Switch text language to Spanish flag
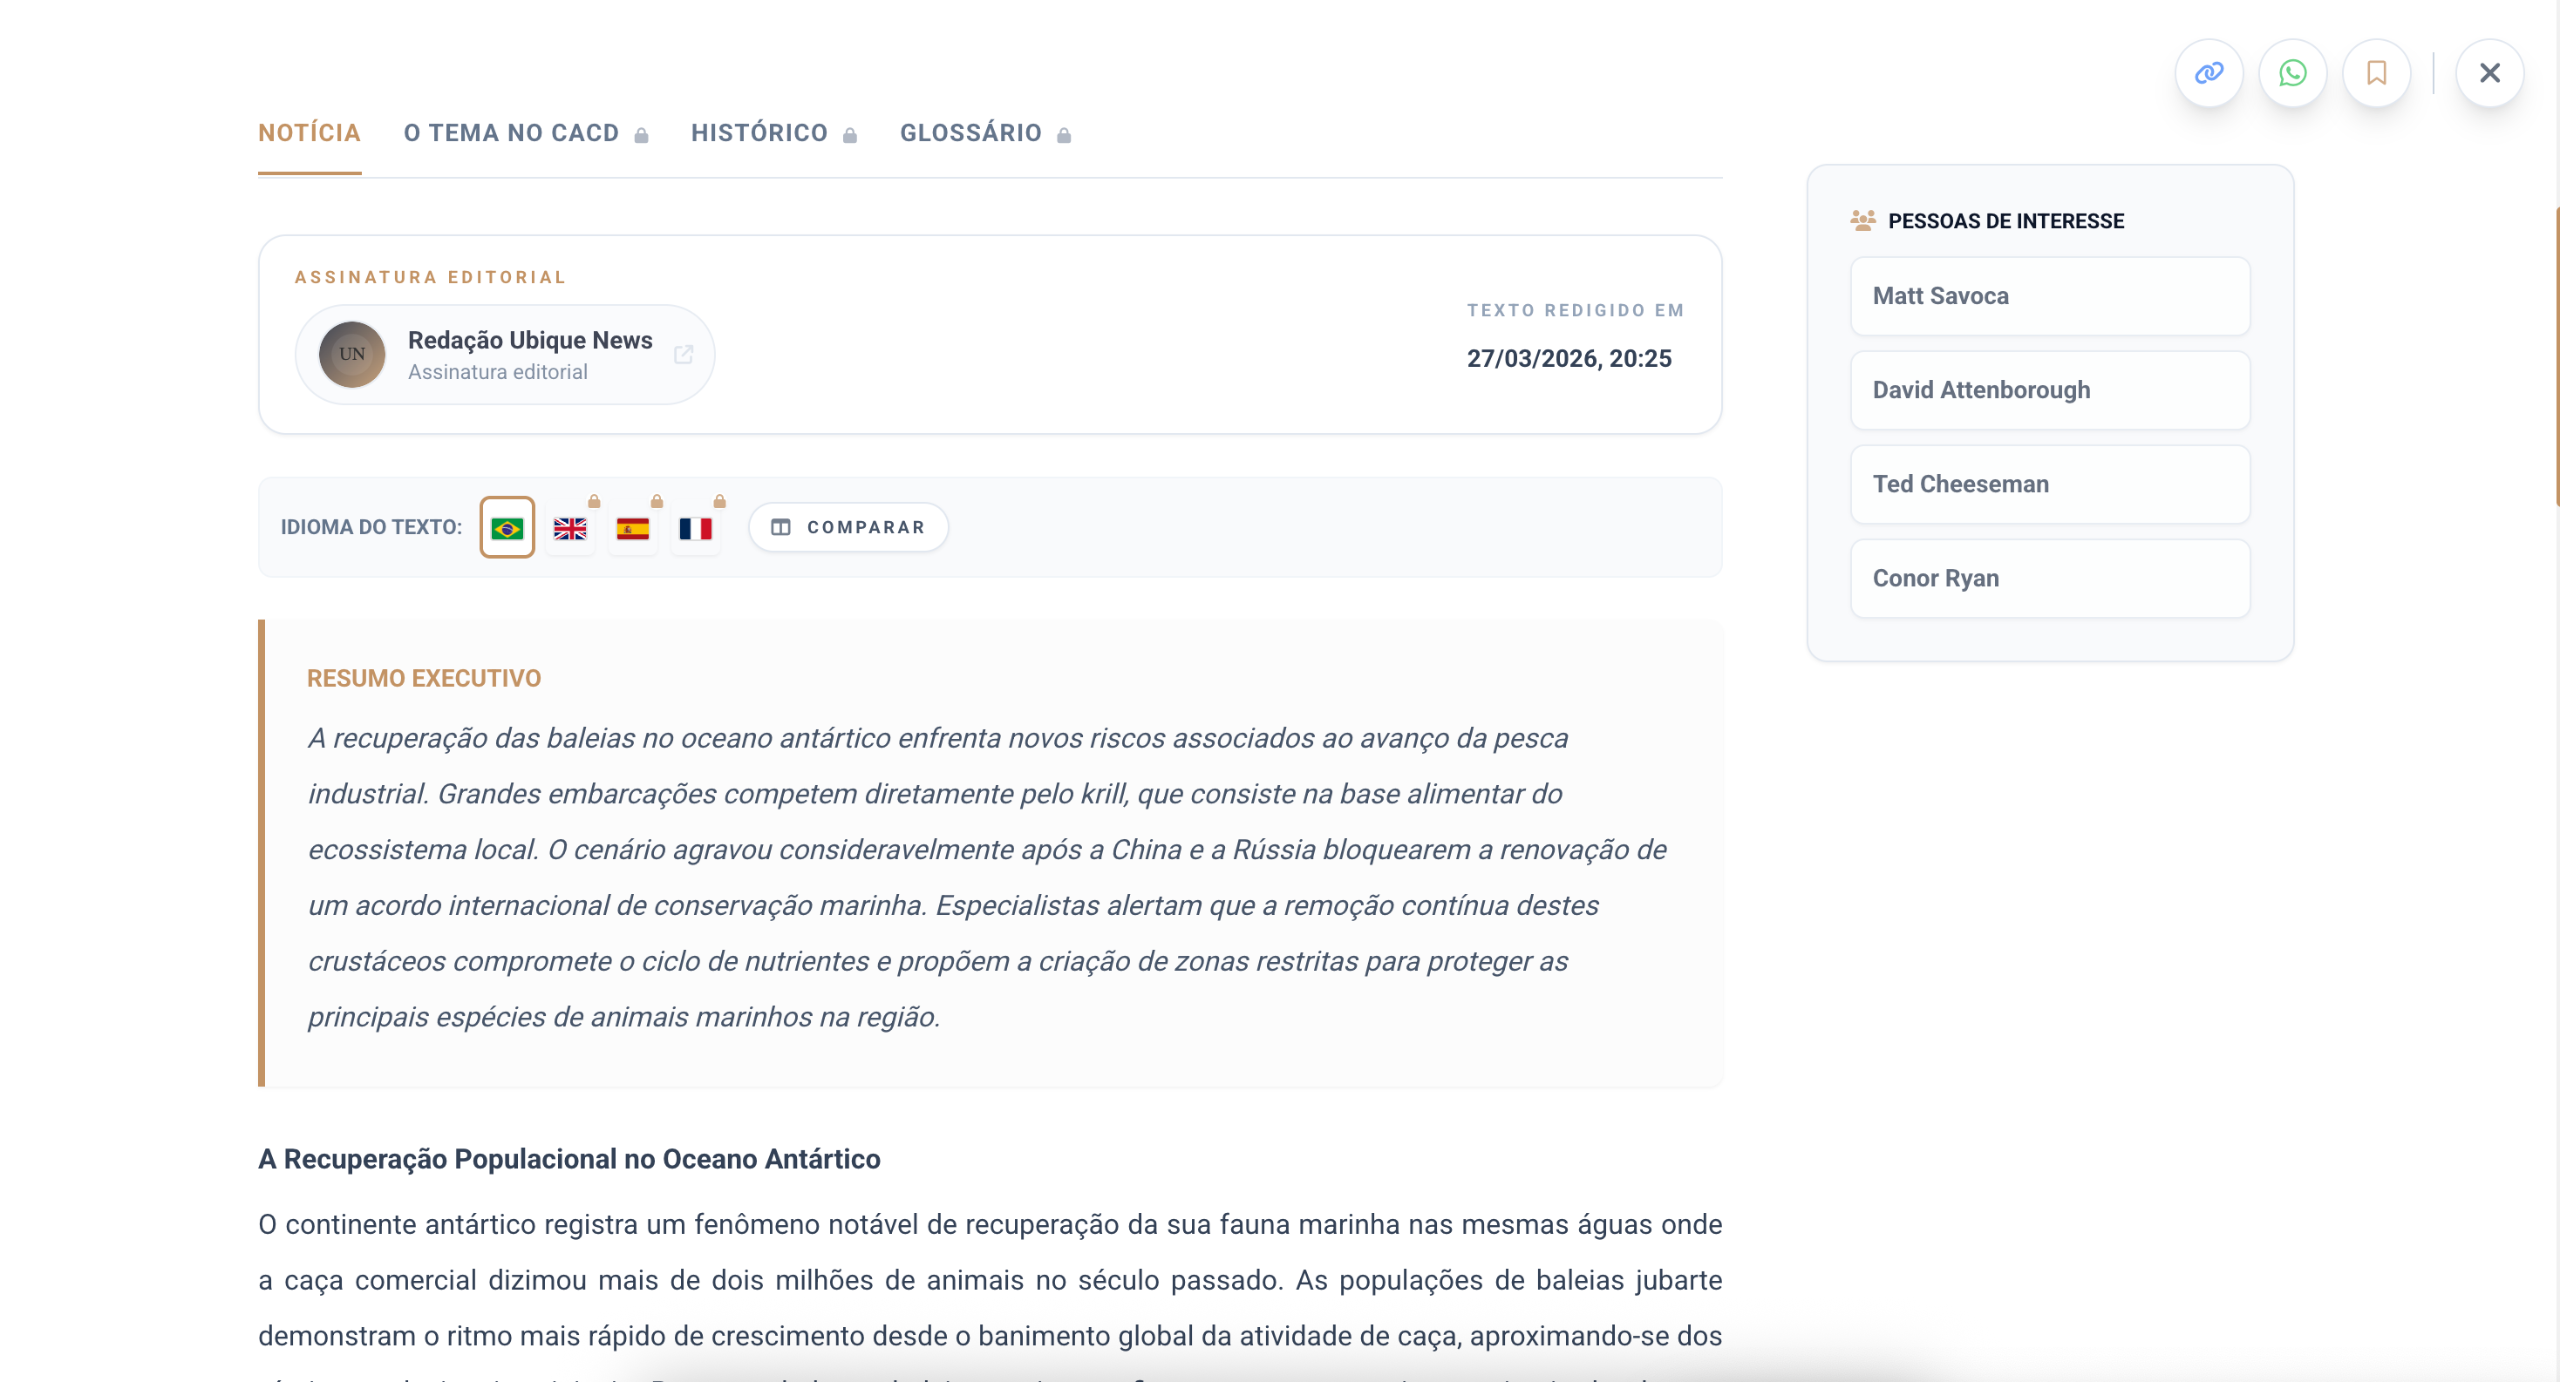 pos(633,528)
